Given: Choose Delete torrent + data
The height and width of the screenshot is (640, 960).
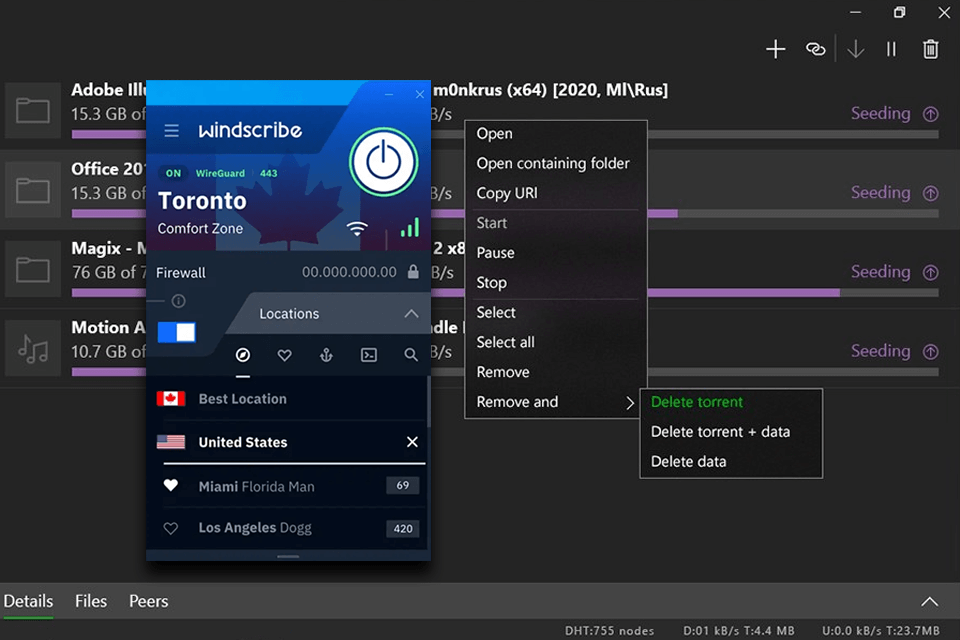Looking at the screenshot, I should (731, 432).
